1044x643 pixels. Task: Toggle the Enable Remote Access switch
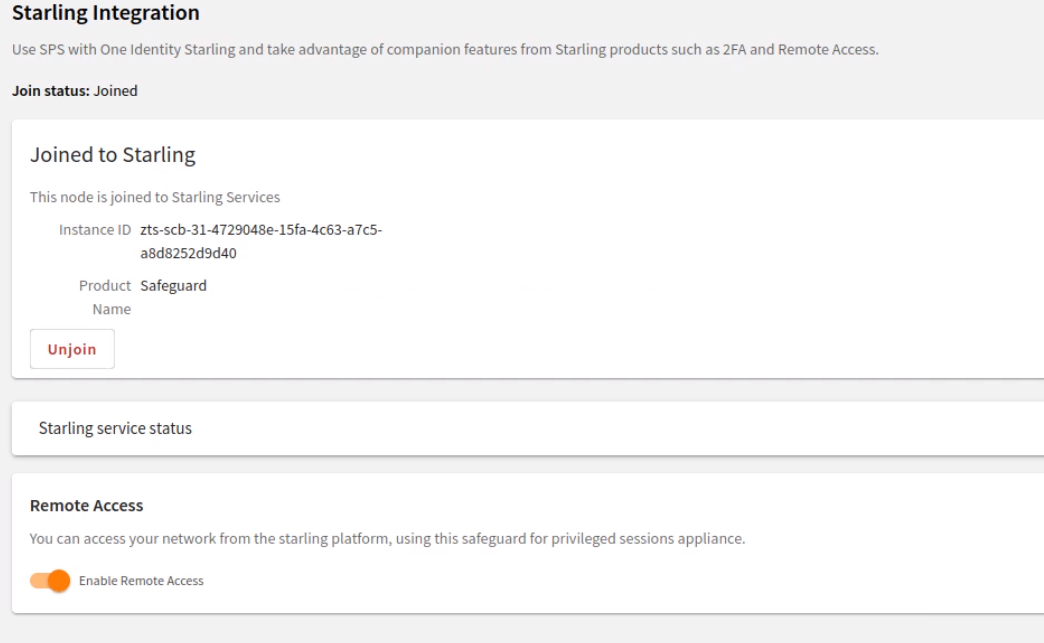point(50,580)
